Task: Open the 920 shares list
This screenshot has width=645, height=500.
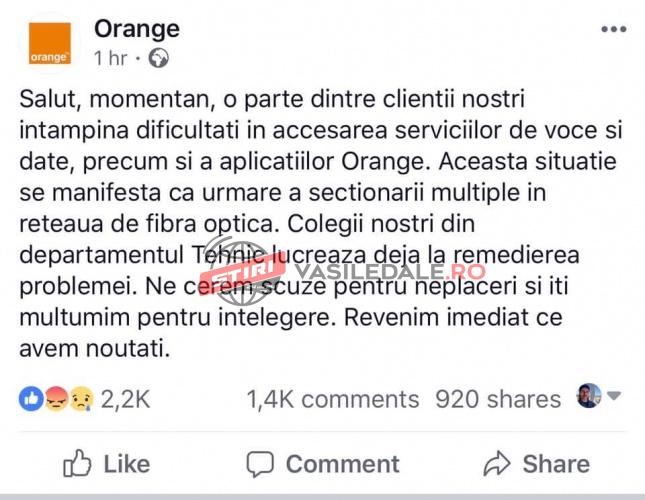Action: (x=498, y=399)
